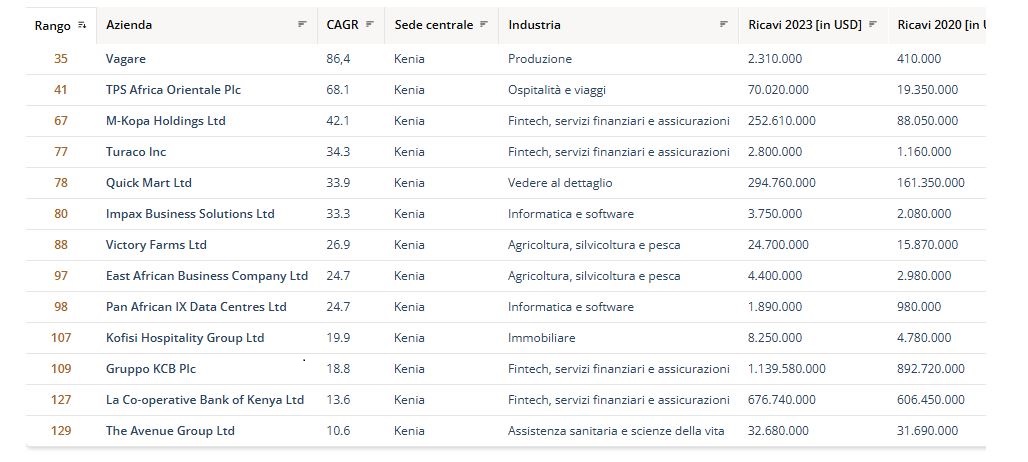Click the Sede centrale filter icon
The height and width of the screenshot is (462, 1028).
tap(484, 25)
